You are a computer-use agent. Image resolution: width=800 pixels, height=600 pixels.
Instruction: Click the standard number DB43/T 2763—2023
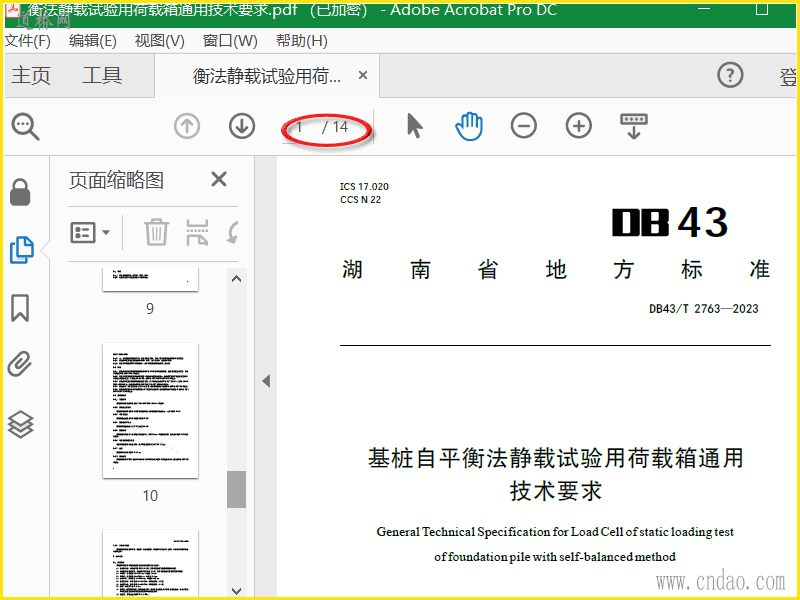(x=704, y=309)
